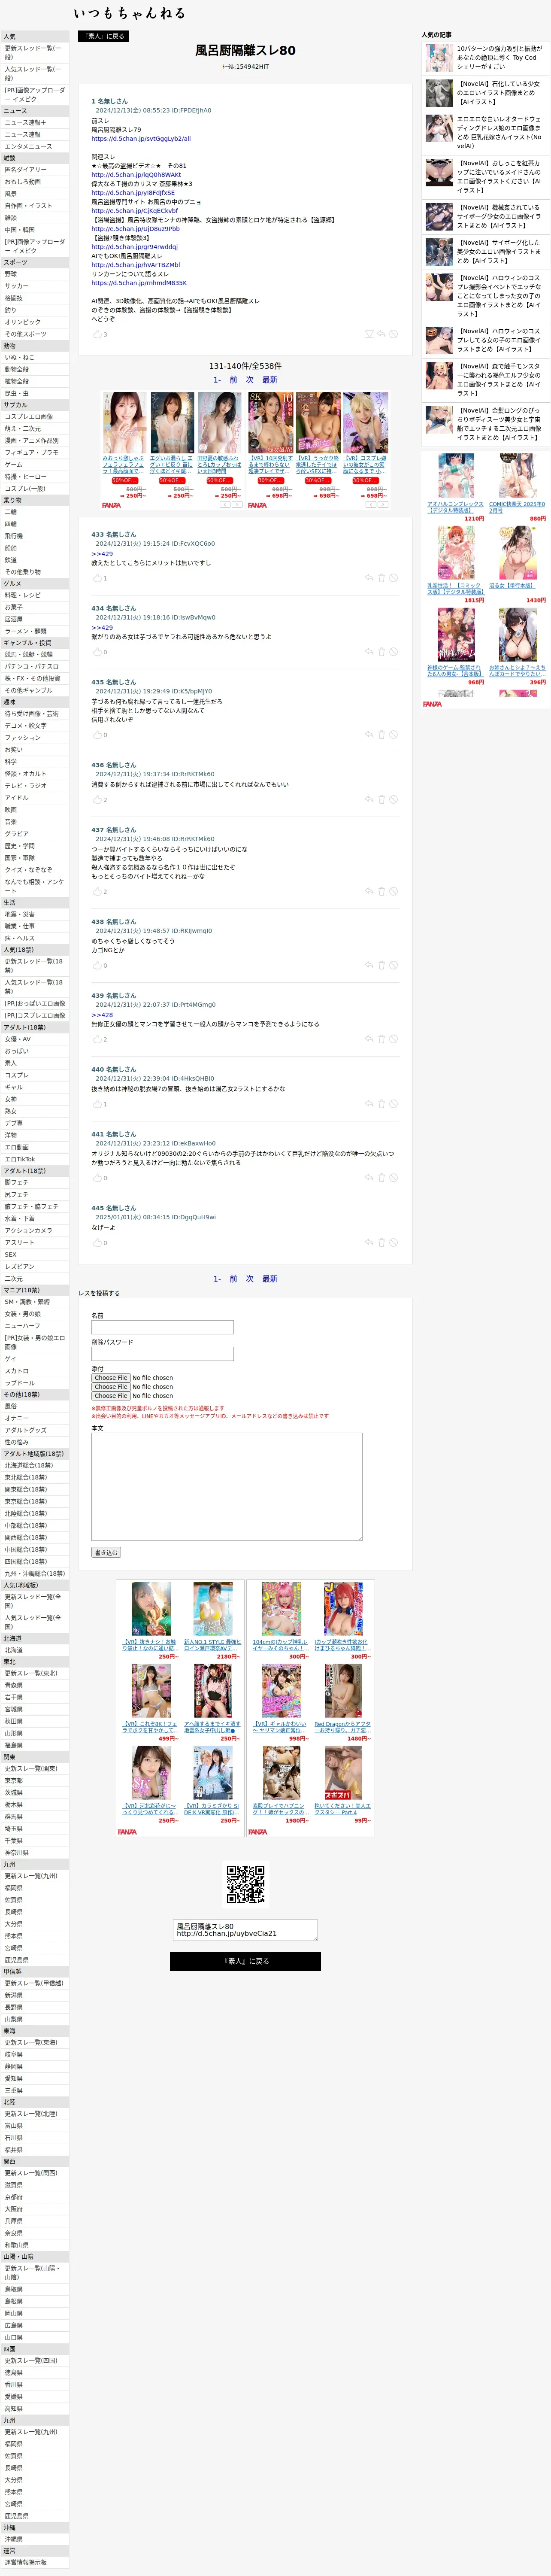
Task: Open エンタメニュース category
Action: click(x=35, y=147)
